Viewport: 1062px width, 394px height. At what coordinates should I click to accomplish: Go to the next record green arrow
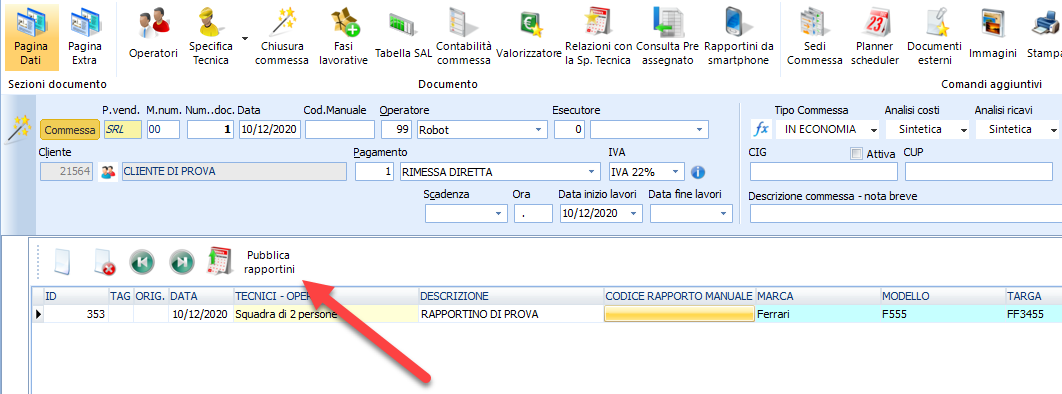pyautogui.click(x=182, y=262)
